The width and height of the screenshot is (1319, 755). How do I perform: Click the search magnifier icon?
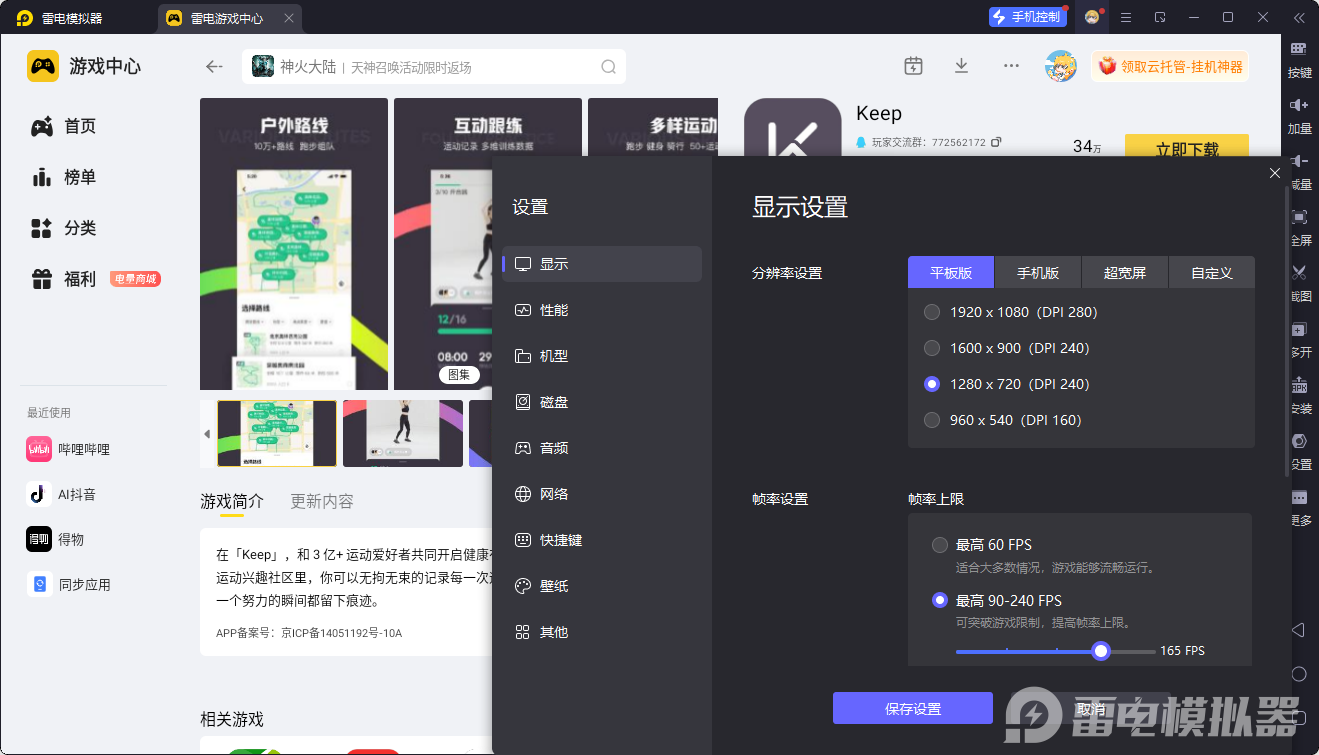(x=608, y=67)
